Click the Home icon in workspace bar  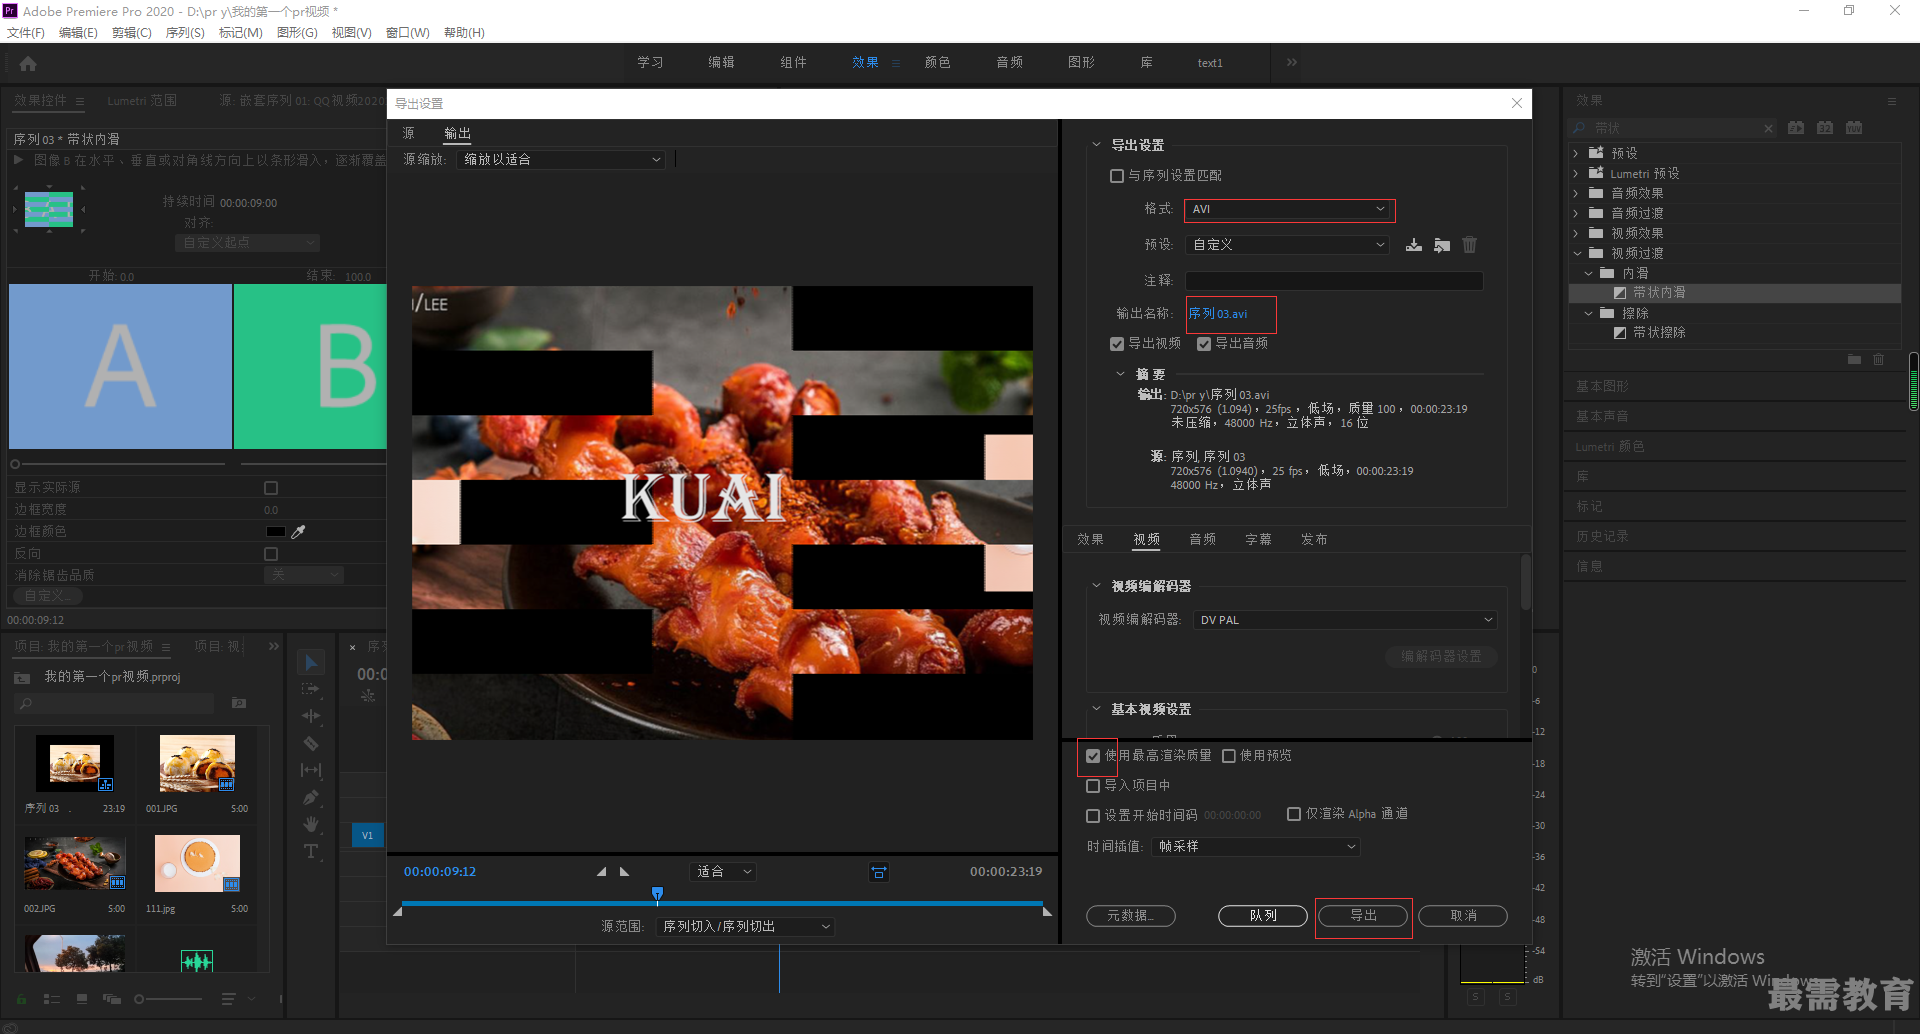point(28,63)
